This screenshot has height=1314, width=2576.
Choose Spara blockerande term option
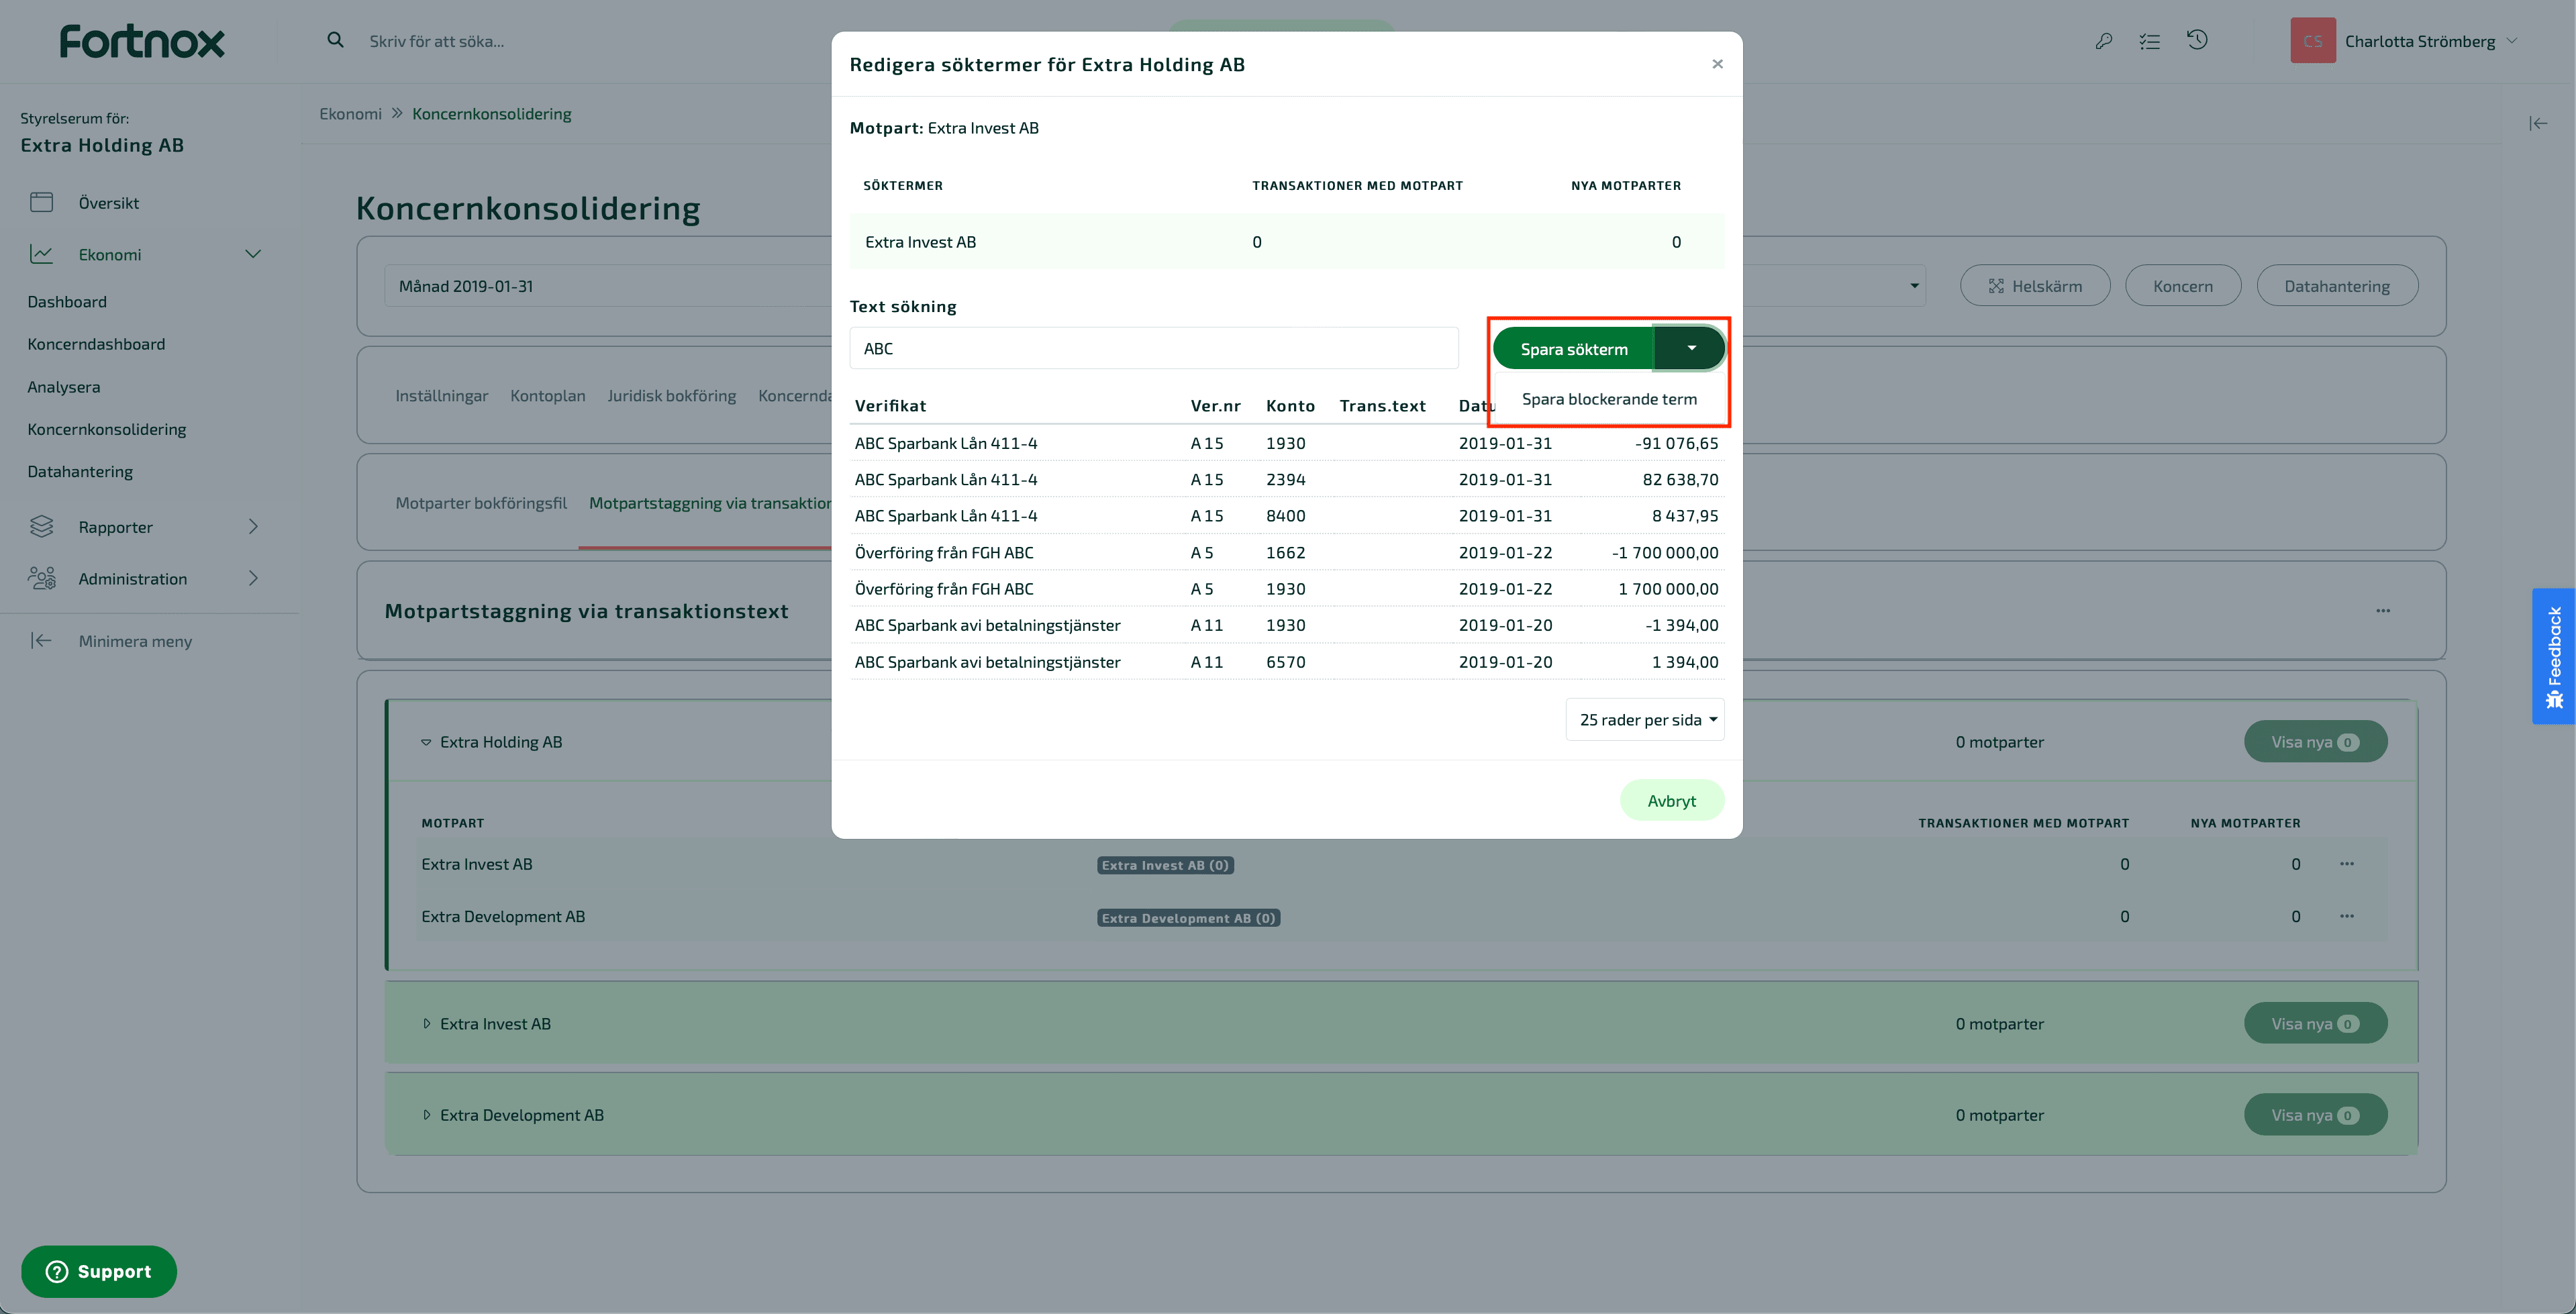(1608, 399)
